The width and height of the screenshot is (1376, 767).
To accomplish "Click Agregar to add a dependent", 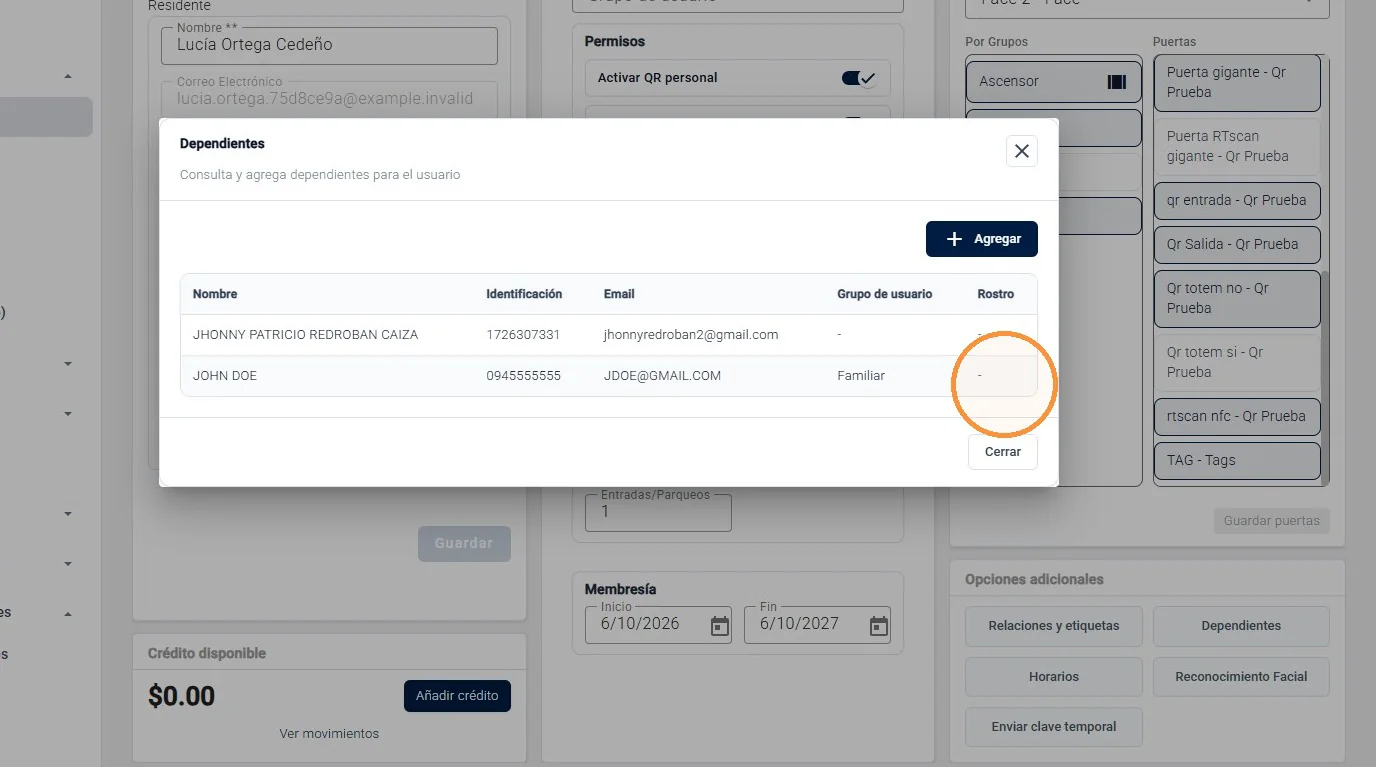I will point(982,239).
